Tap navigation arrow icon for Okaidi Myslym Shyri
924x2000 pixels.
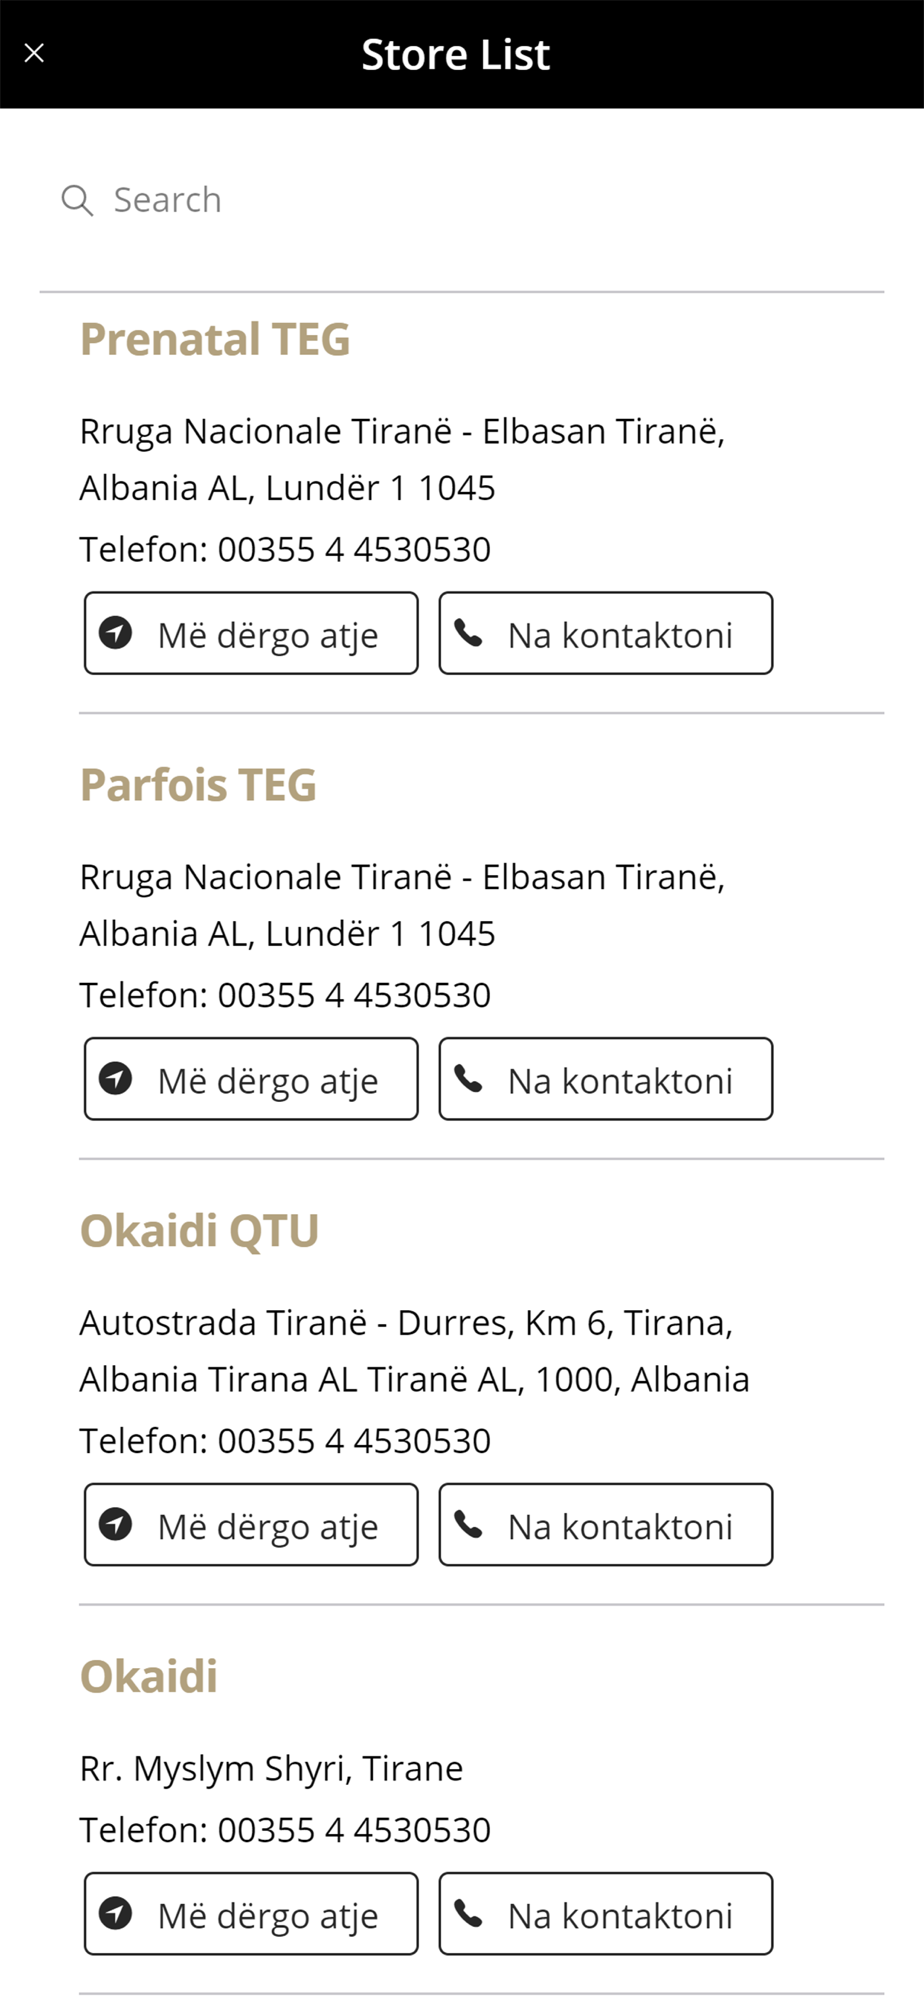[x=116, y=1913]
